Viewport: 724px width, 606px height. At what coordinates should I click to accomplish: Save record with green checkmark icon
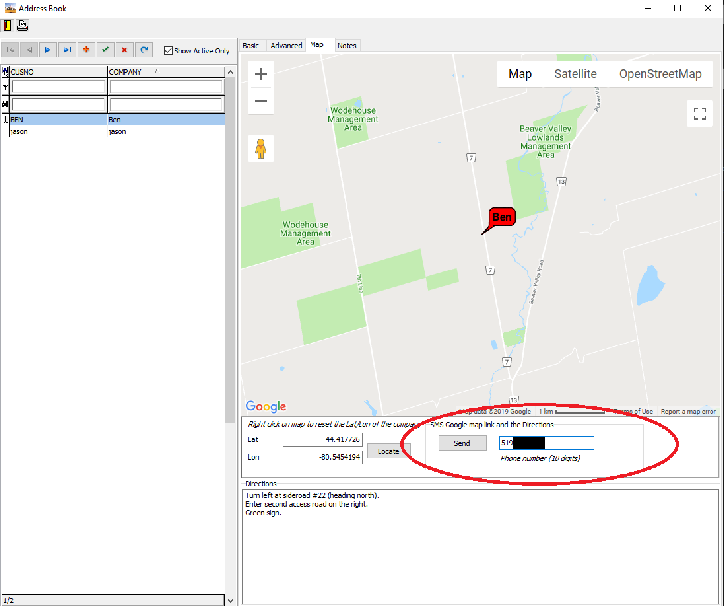click(x=105, y=50)
